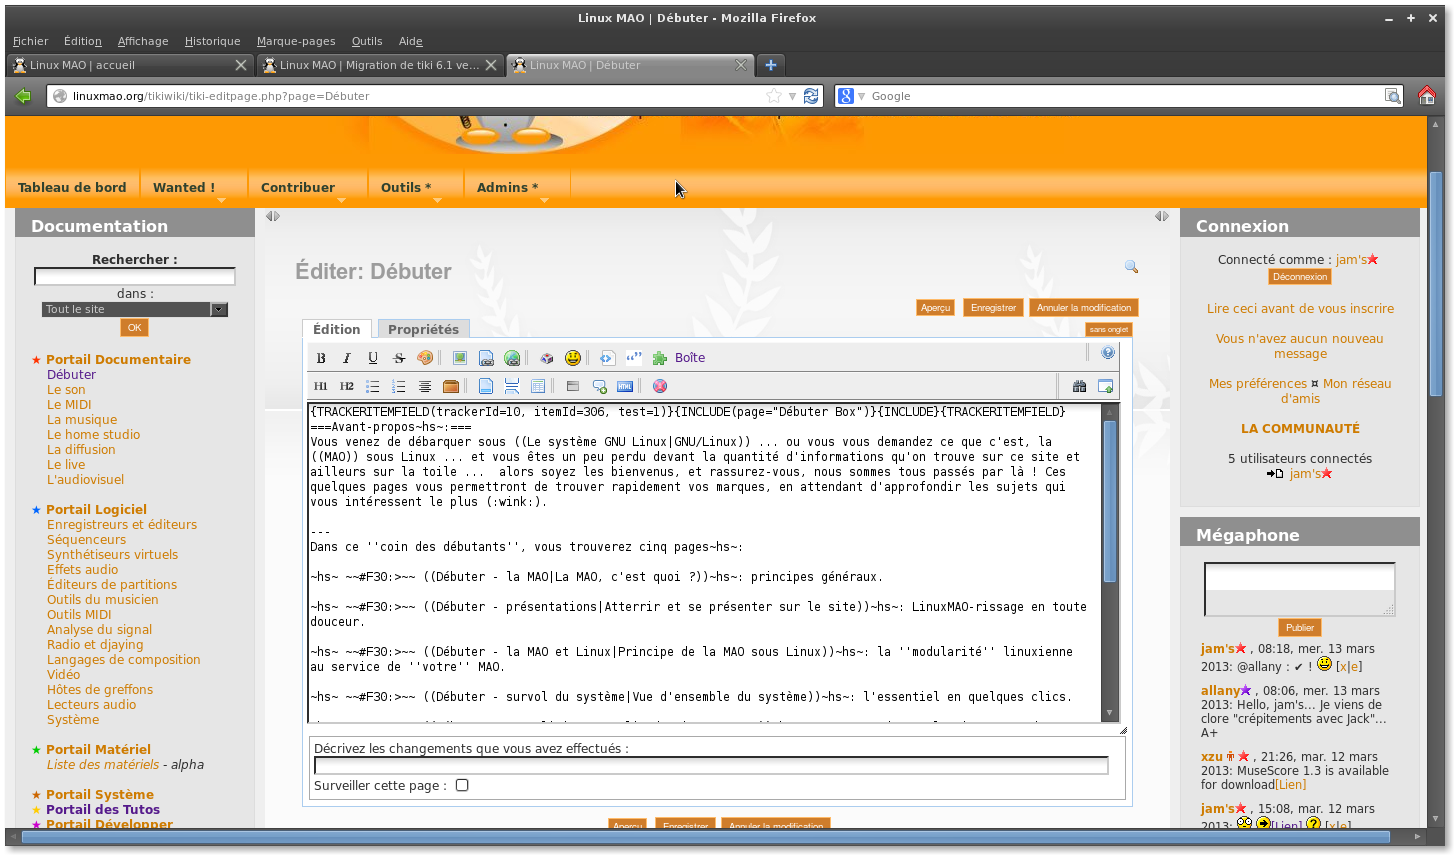Underline text with the U toolbar icon

point(373,358)
